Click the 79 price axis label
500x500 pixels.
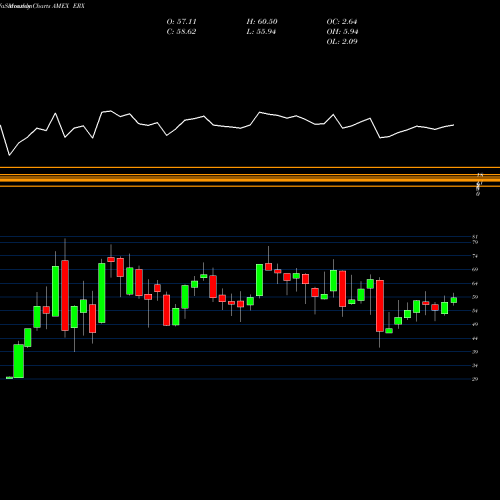click(x=475, y=242)
